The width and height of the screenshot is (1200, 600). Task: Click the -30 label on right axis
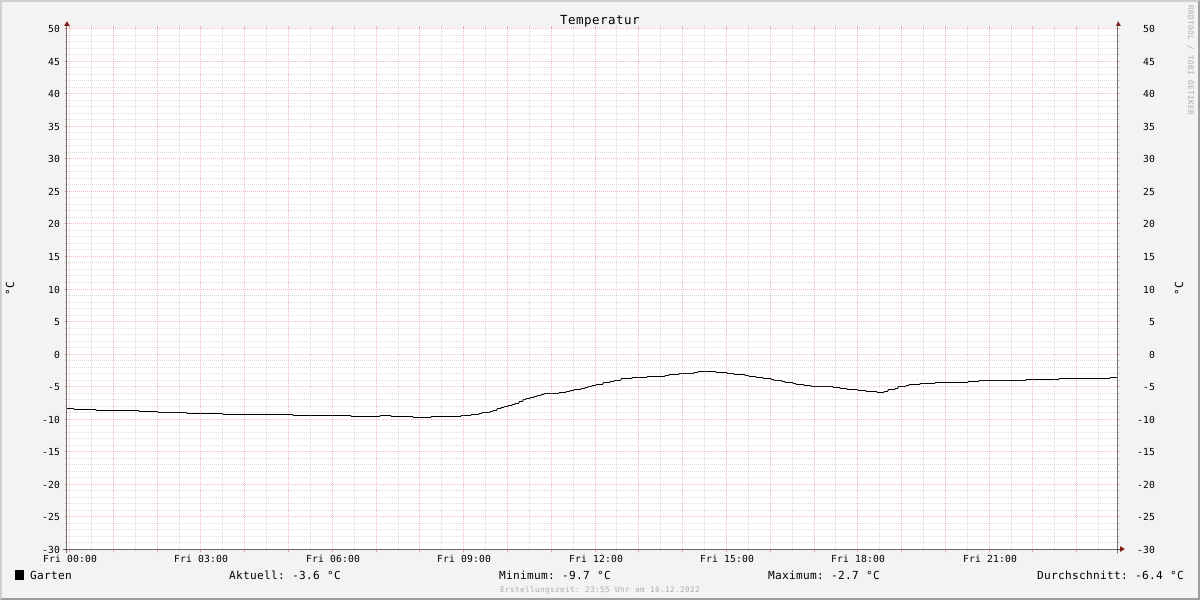point(1145,550)
